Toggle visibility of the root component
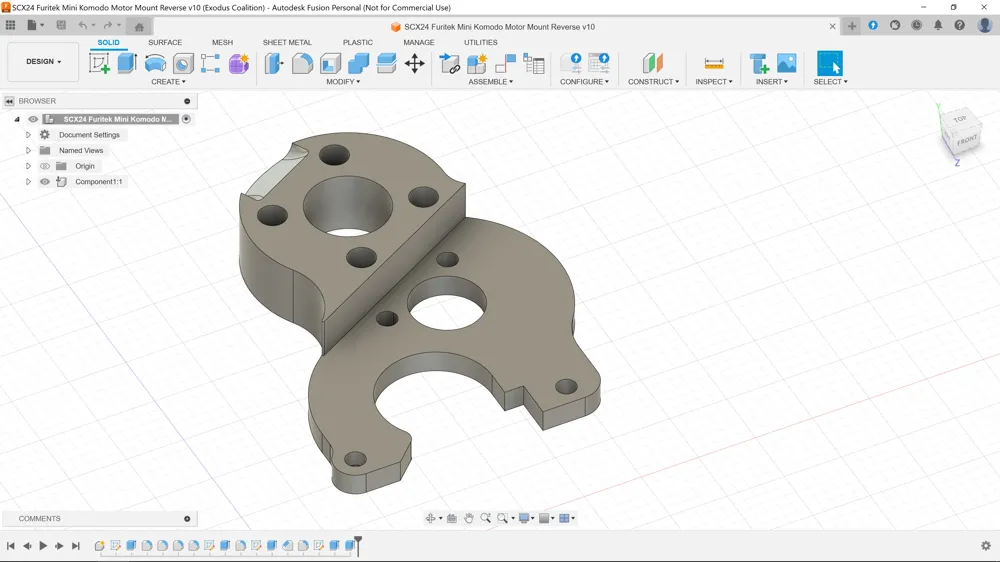This screenshot has height=562, width=1000. [33, 119]
